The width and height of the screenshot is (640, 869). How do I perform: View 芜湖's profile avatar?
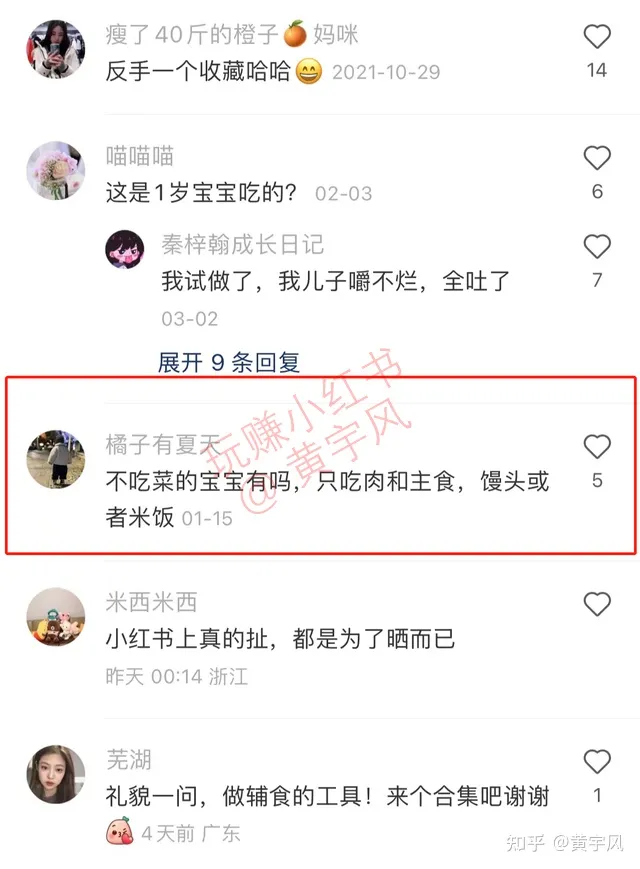tap(56, 774)
